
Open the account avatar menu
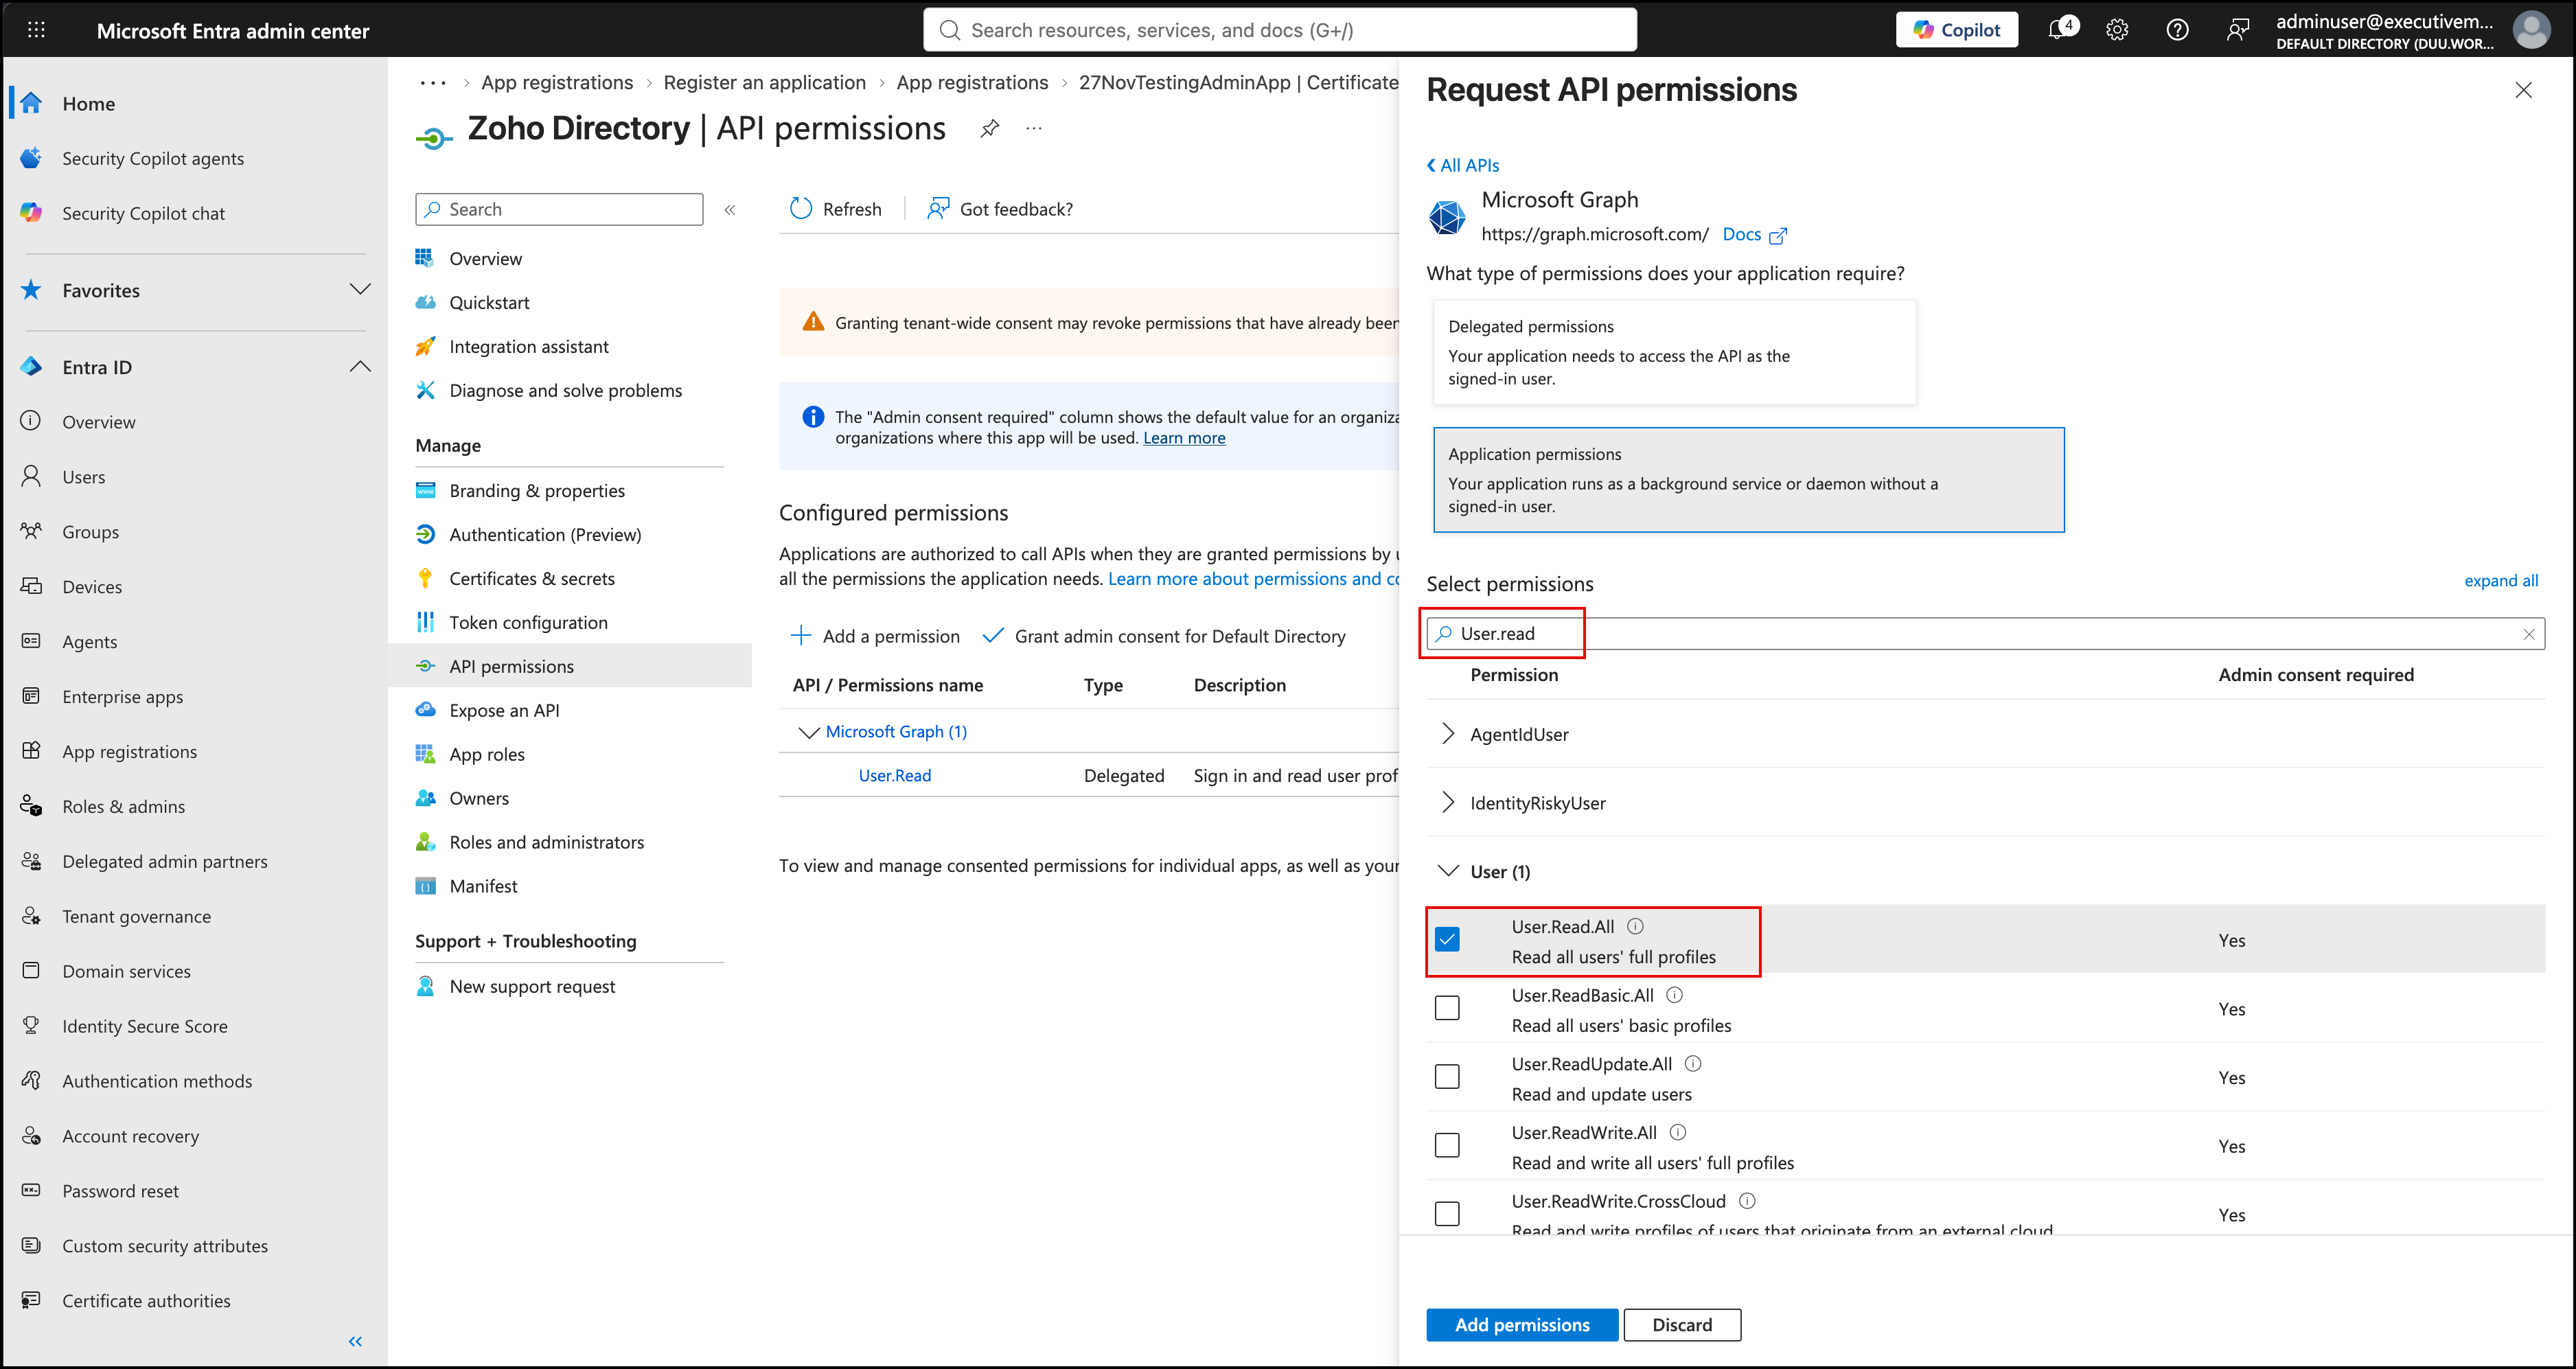click(x=2531, y=30)
